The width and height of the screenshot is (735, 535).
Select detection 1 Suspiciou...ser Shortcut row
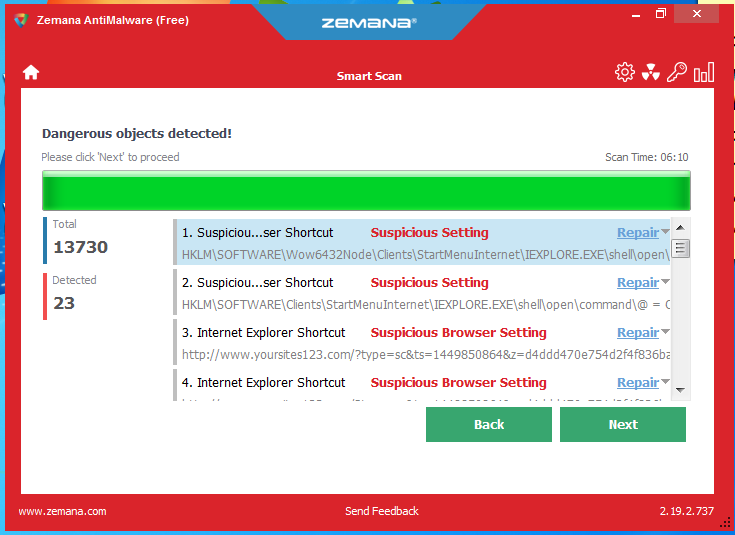click(422, 242)
